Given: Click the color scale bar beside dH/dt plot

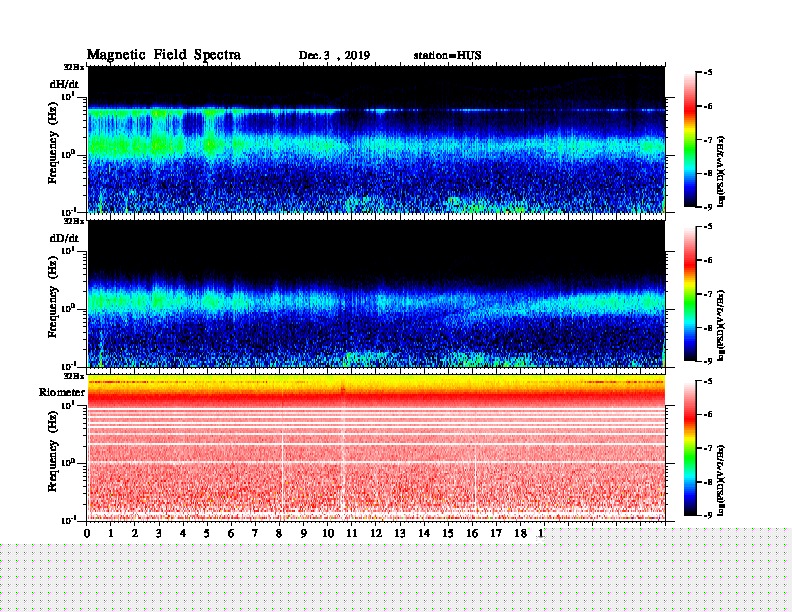Looking at the screenshot, I should pyautogui.click(x=690, y=140).
